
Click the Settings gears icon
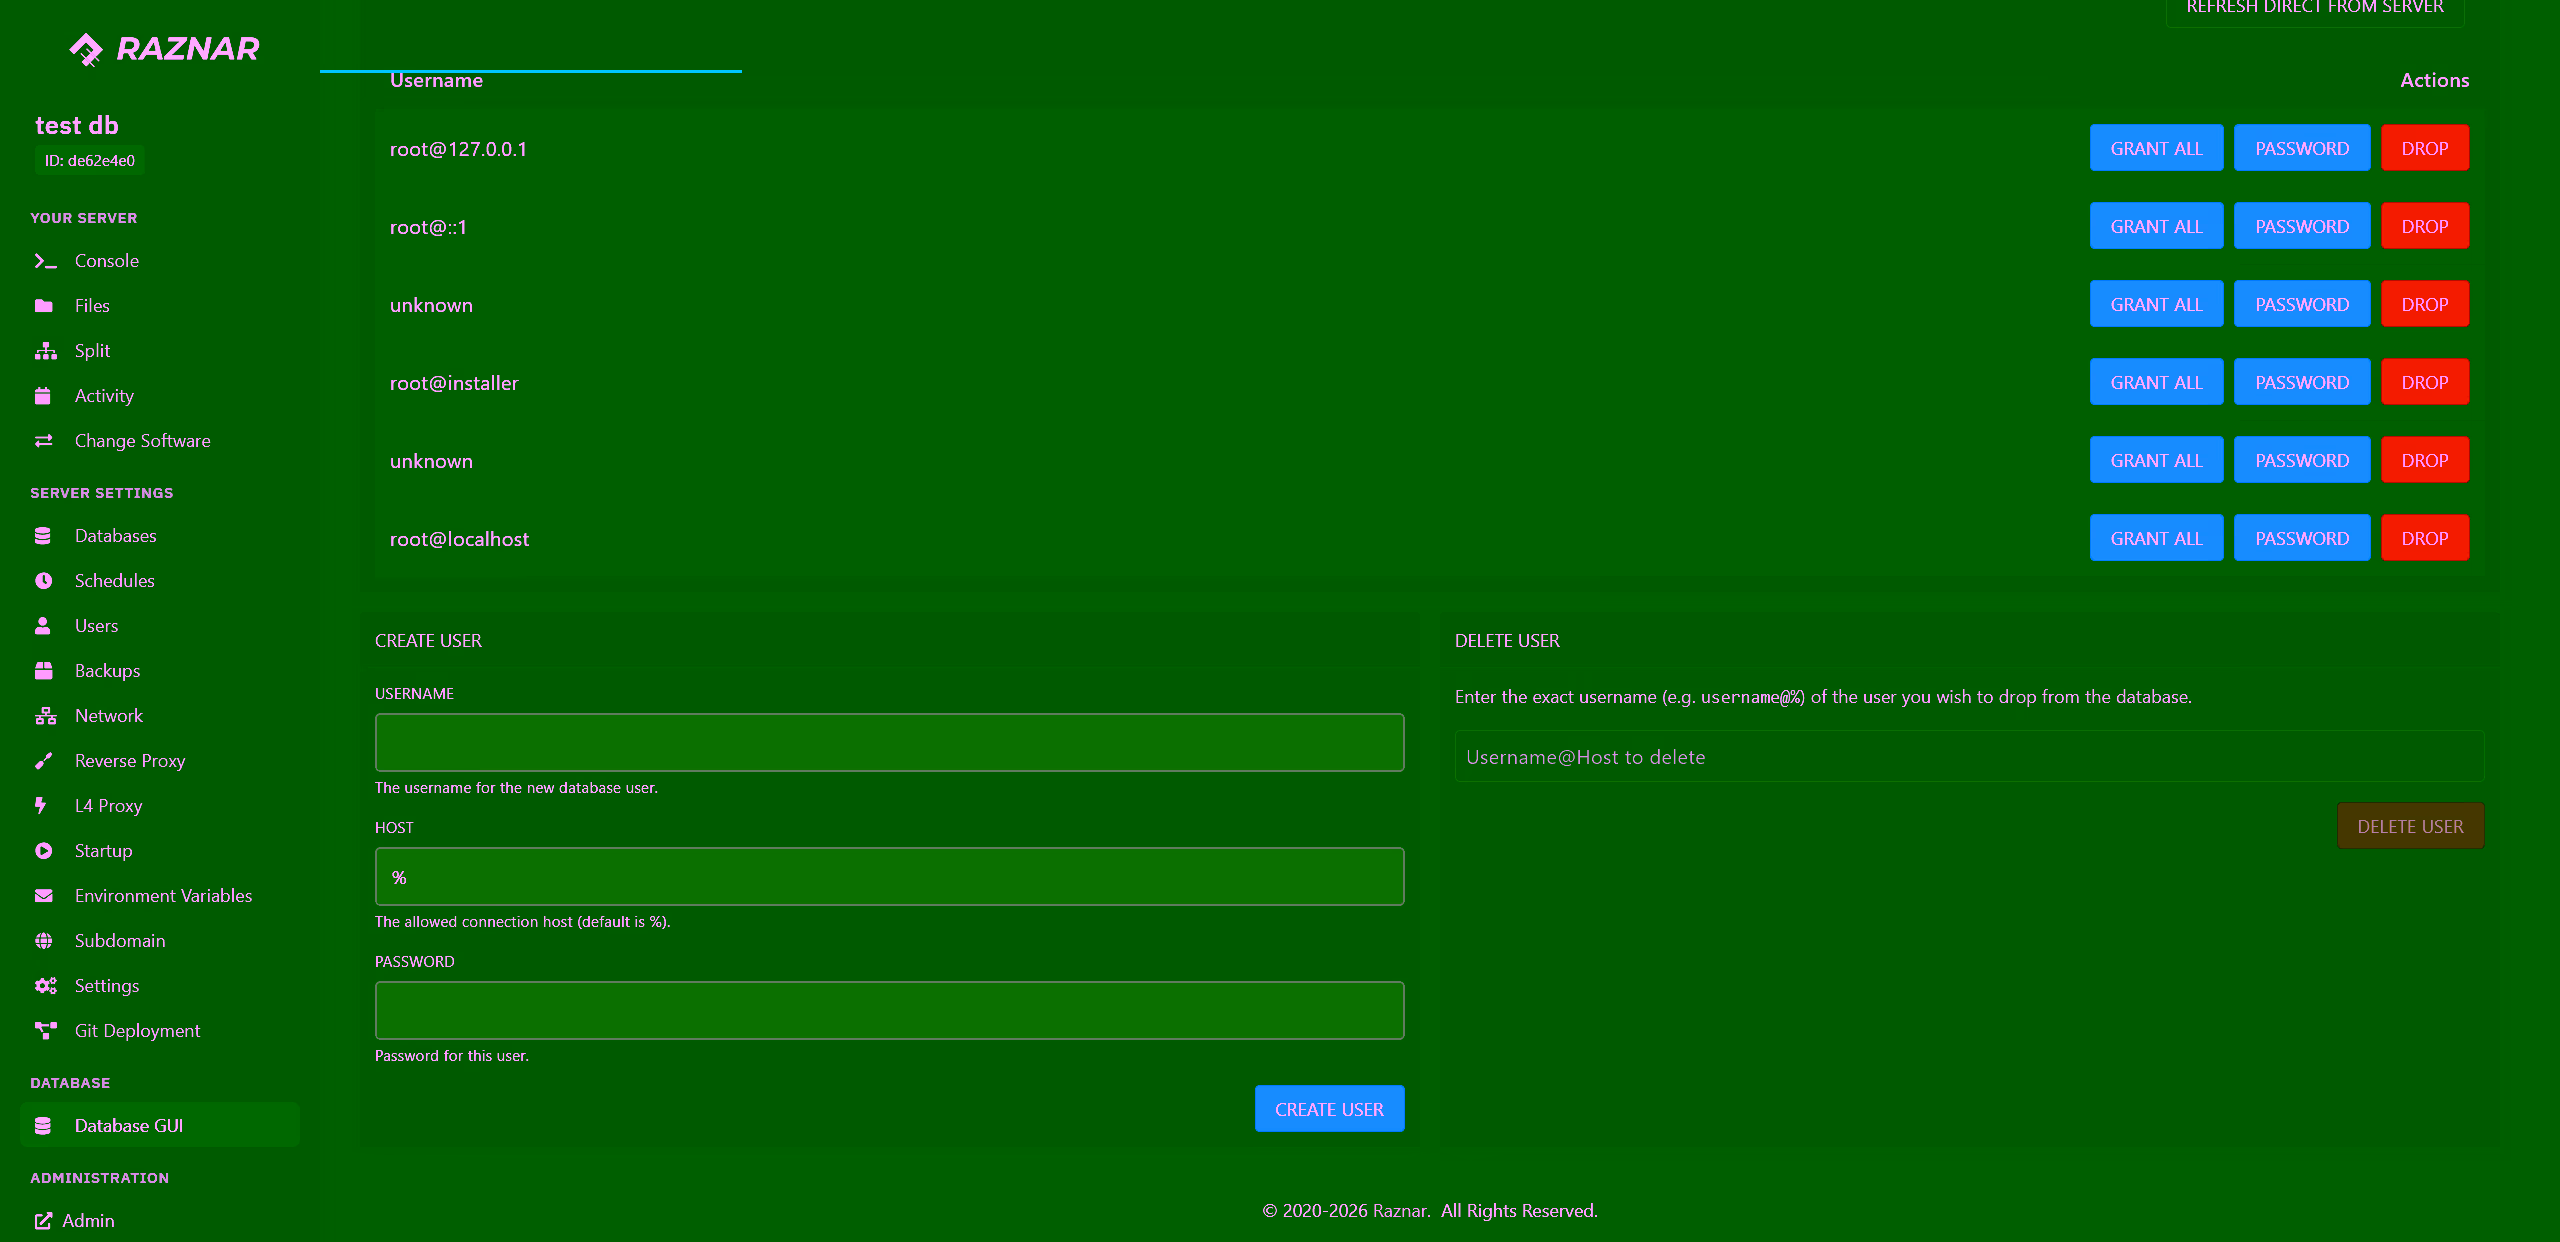(45, 986)
